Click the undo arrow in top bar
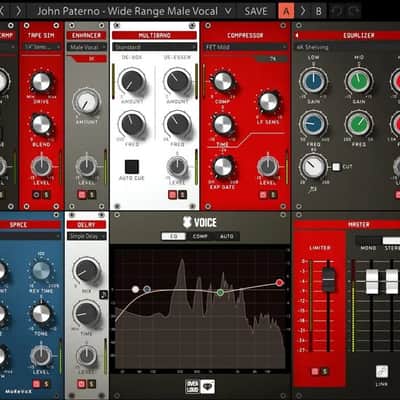This screenshot has width=400, height=400. coord(337,11)
